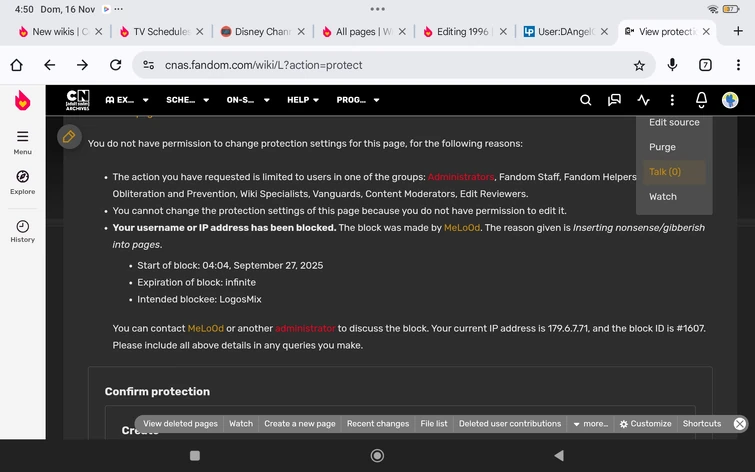Close the View protection tab
The width and height of the screenshot is (755, 472).
click(706, 32)
